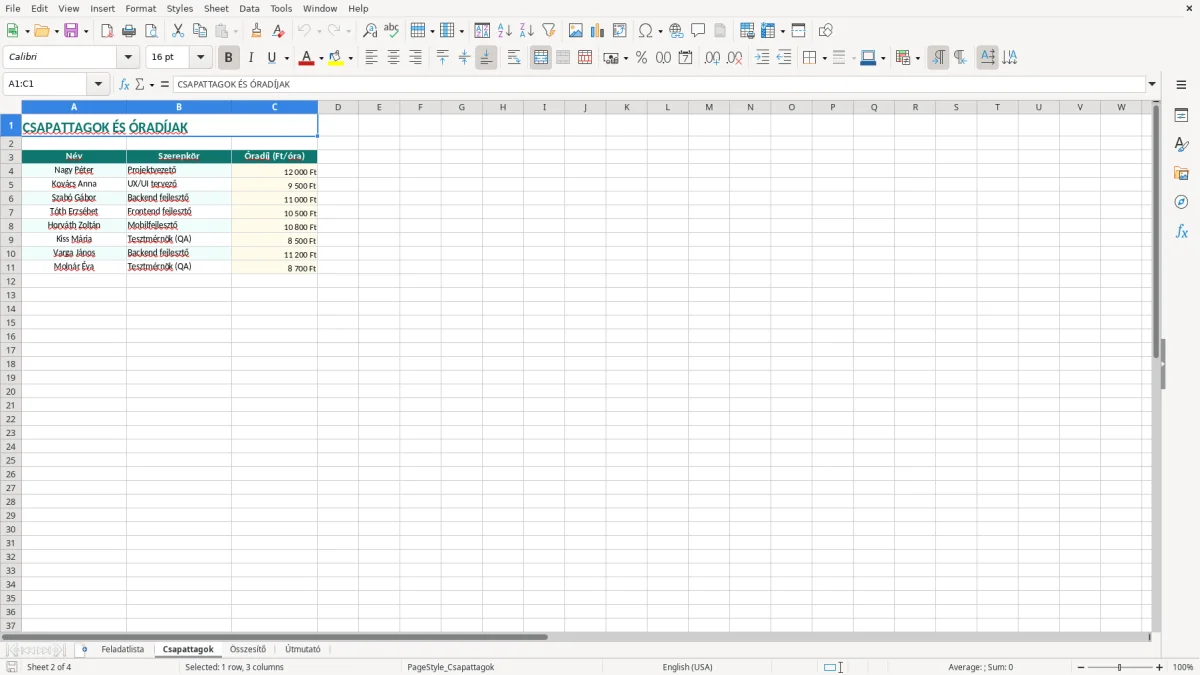1200x675 pixels.
Task: Click English (USA) language in status bar
Action: 688,667
